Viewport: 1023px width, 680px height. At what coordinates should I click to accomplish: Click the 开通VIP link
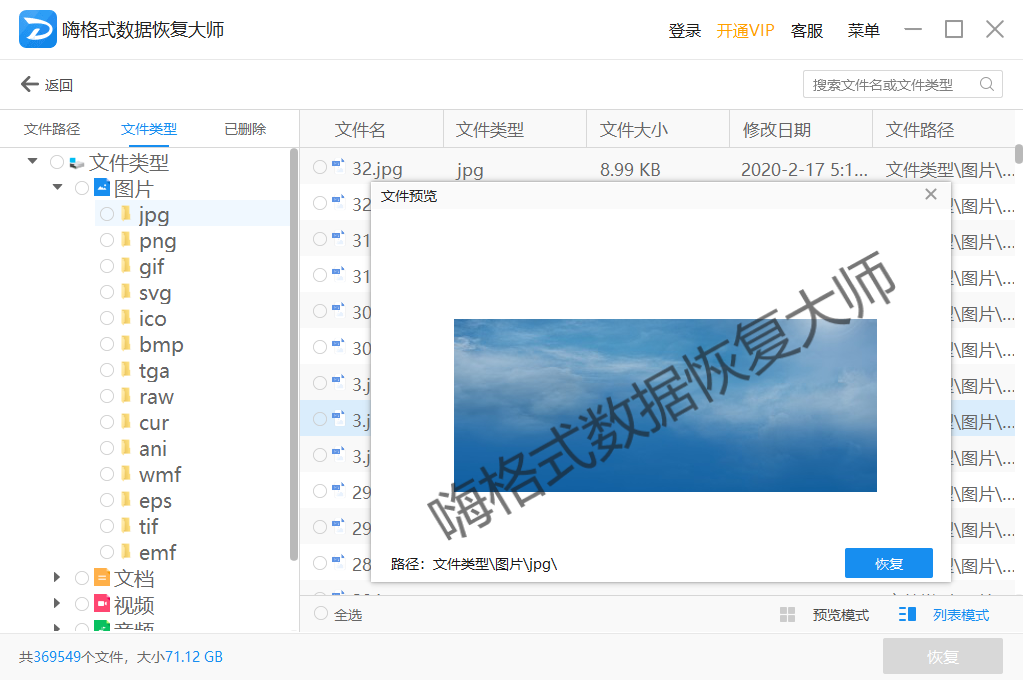[745, 30]
